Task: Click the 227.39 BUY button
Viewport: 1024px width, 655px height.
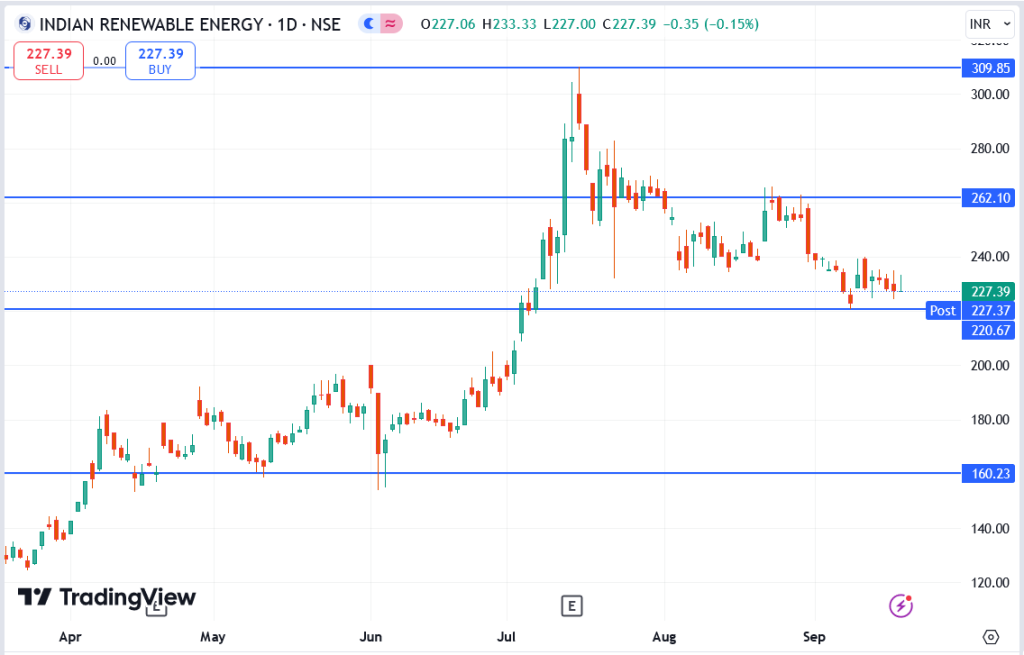Action: [161, 61]
